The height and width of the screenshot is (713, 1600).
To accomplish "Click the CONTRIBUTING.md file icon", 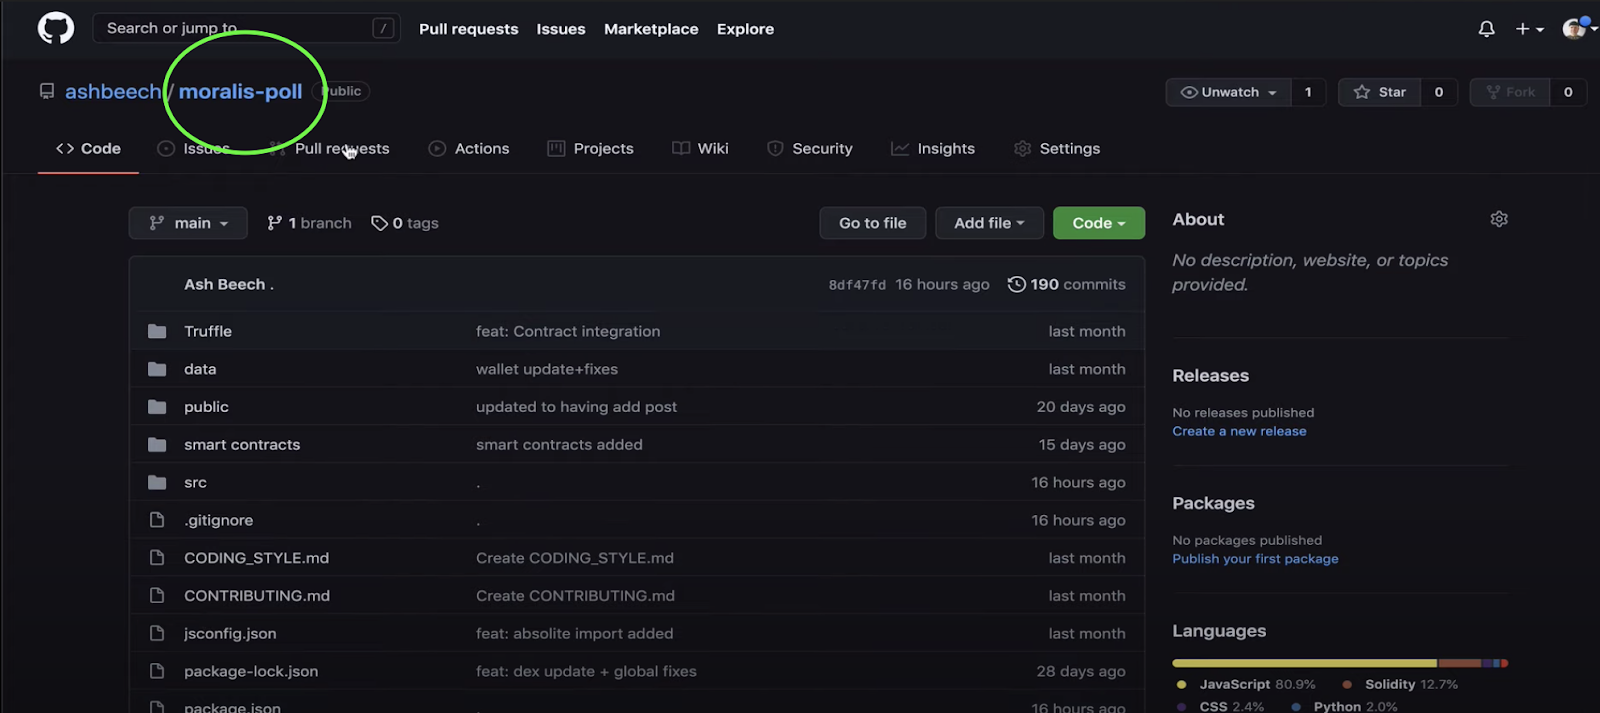I will [x=157, y=596].
